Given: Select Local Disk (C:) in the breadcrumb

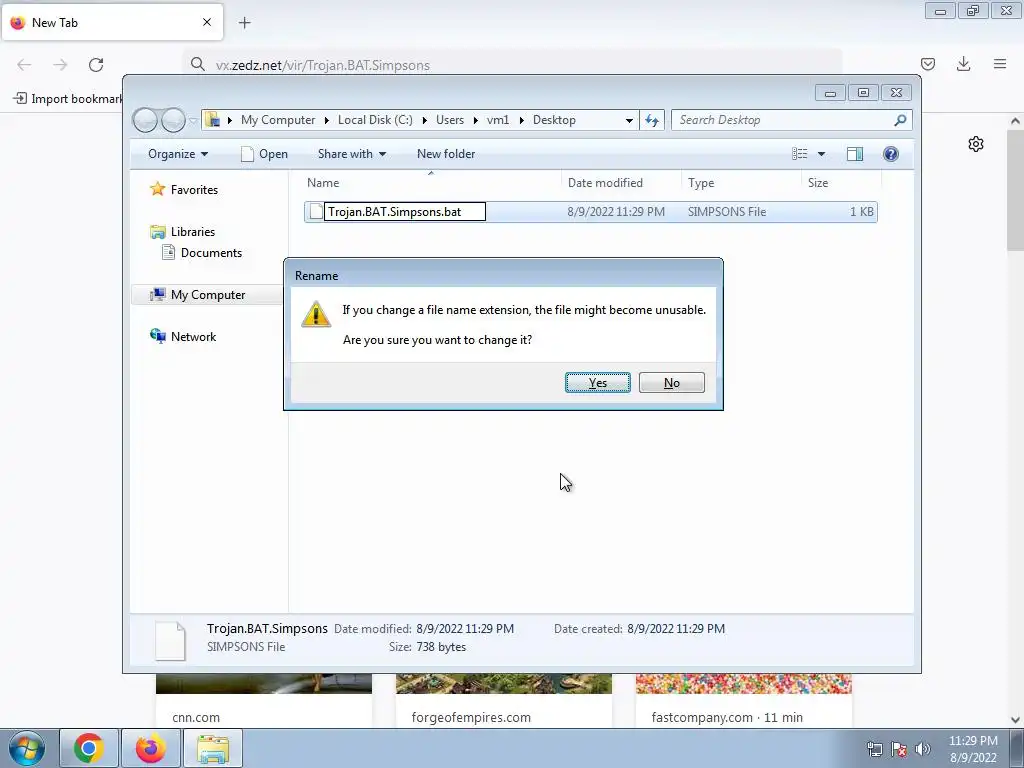Looking at the screenshot, I should [375, 120].
